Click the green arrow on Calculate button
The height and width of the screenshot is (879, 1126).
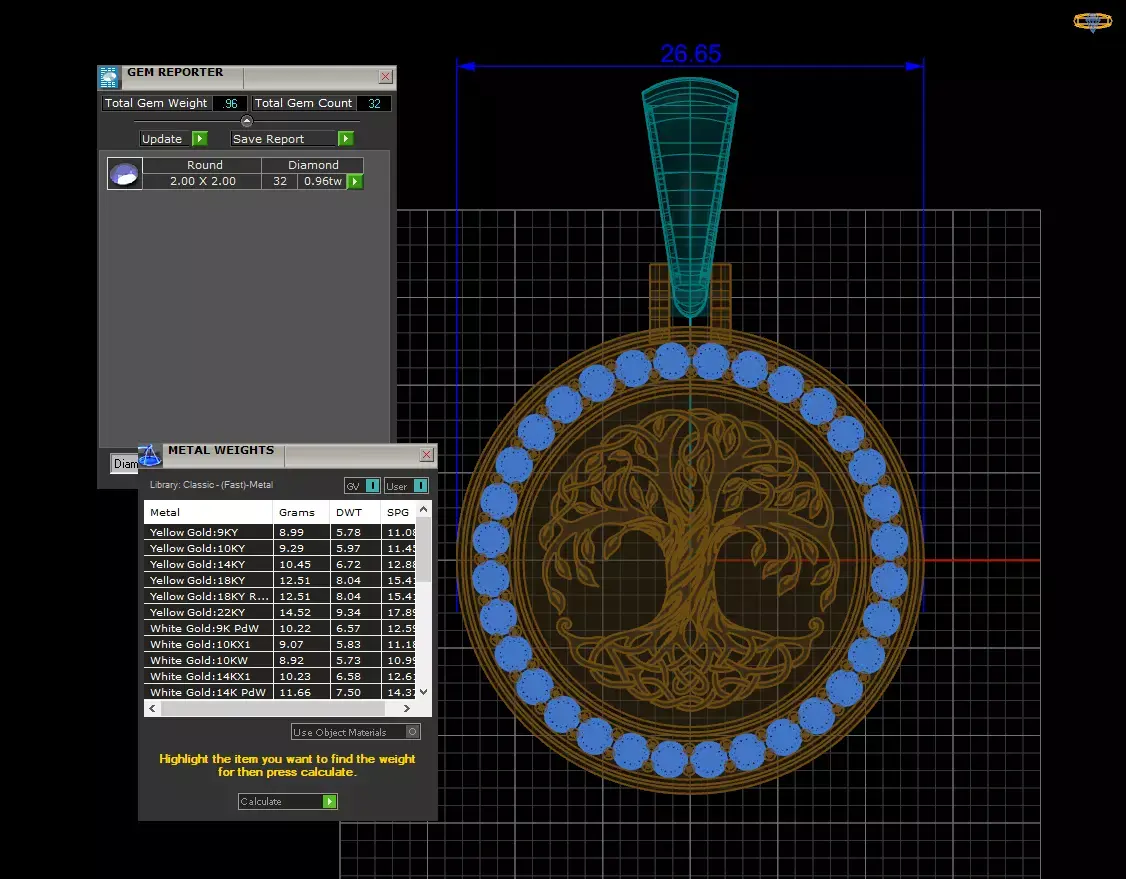coord(330,801)
